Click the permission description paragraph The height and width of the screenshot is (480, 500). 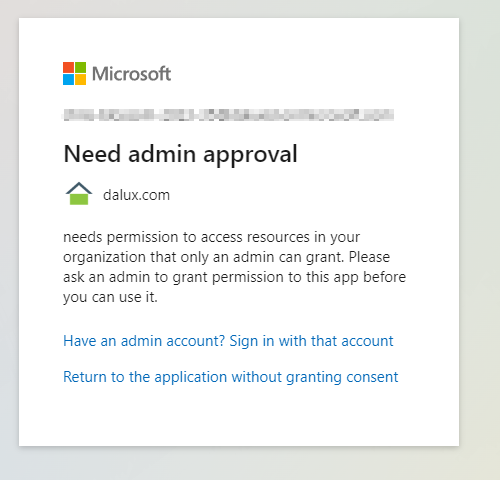234,267
